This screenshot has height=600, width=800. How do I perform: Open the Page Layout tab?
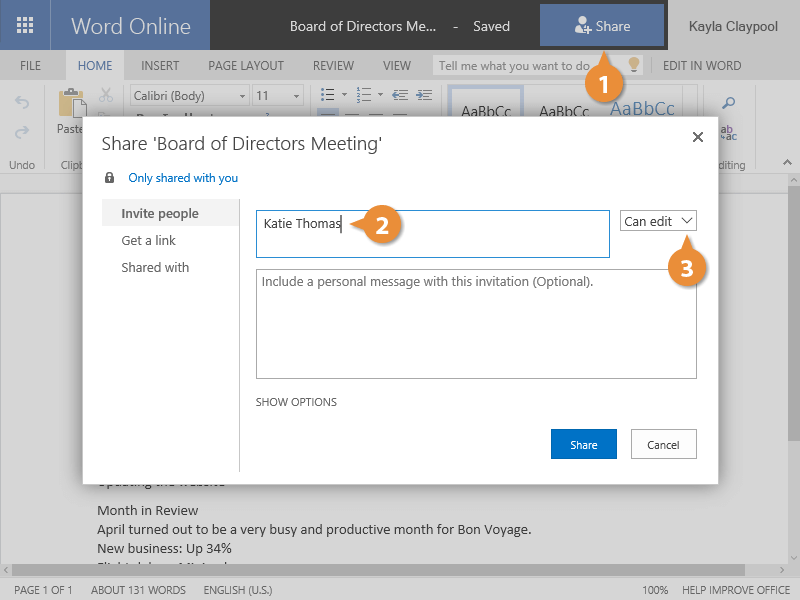click(x=246, y=66)
